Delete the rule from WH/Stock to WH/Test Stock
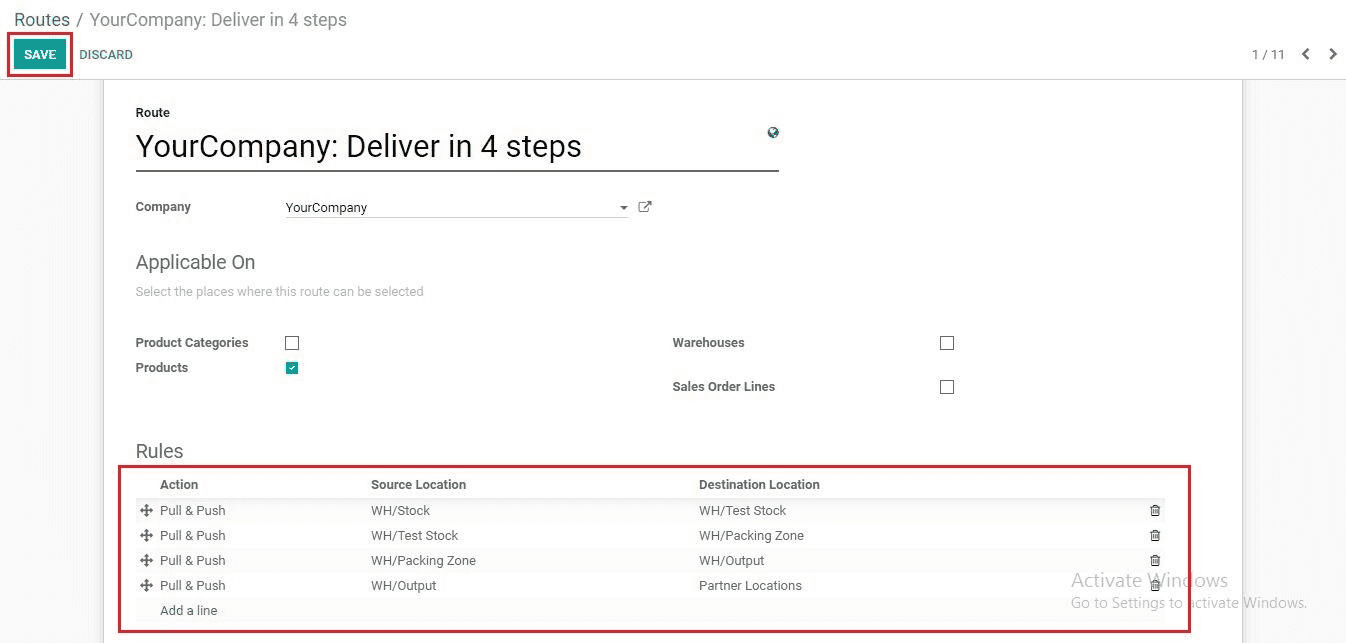The height and width of the screenshot is (643, 1346). 1155,511
